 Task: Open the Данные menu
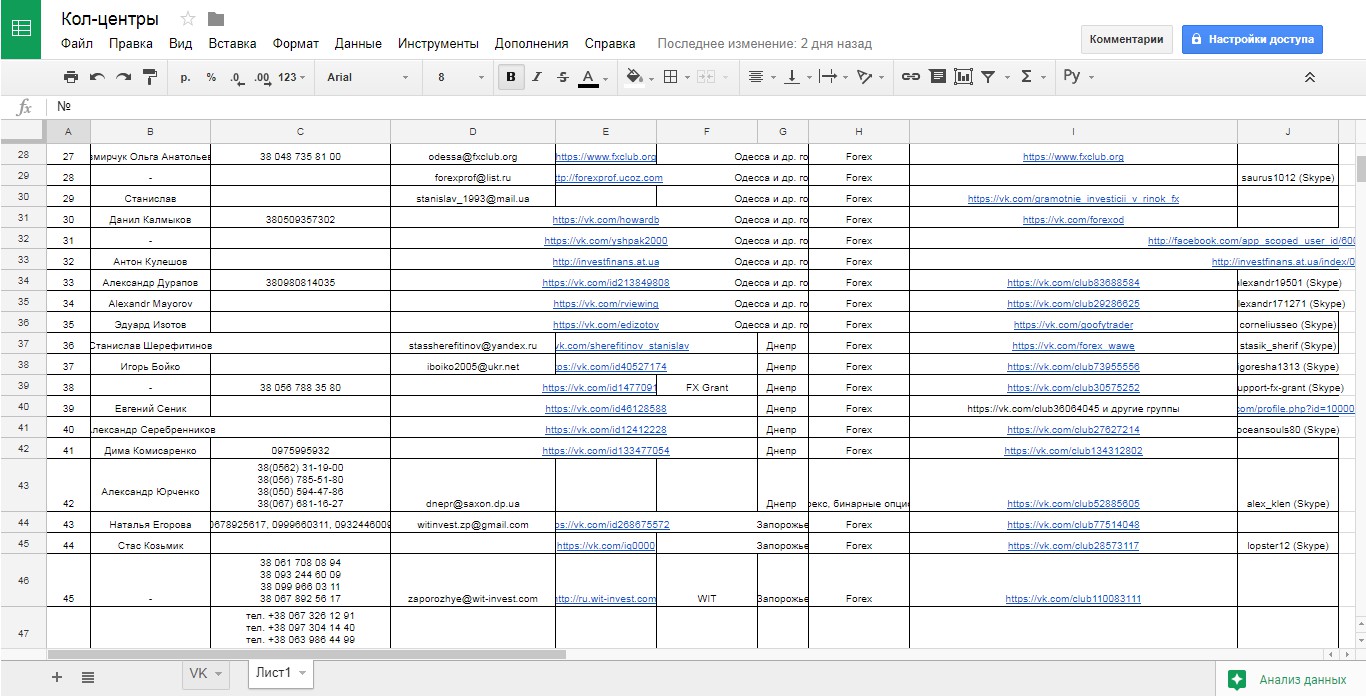click(358, 44)
